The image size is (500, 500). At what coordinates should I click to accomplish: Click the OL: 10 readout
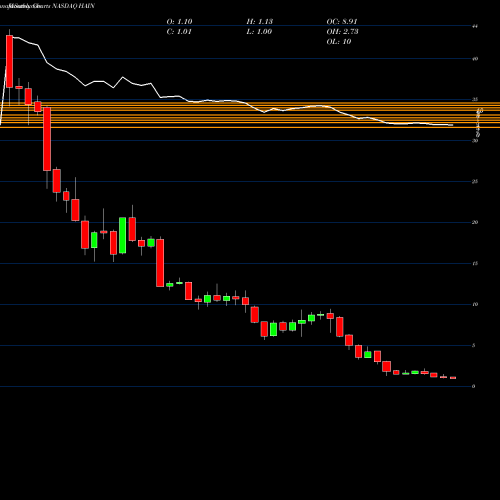click(x=339, y=42)
